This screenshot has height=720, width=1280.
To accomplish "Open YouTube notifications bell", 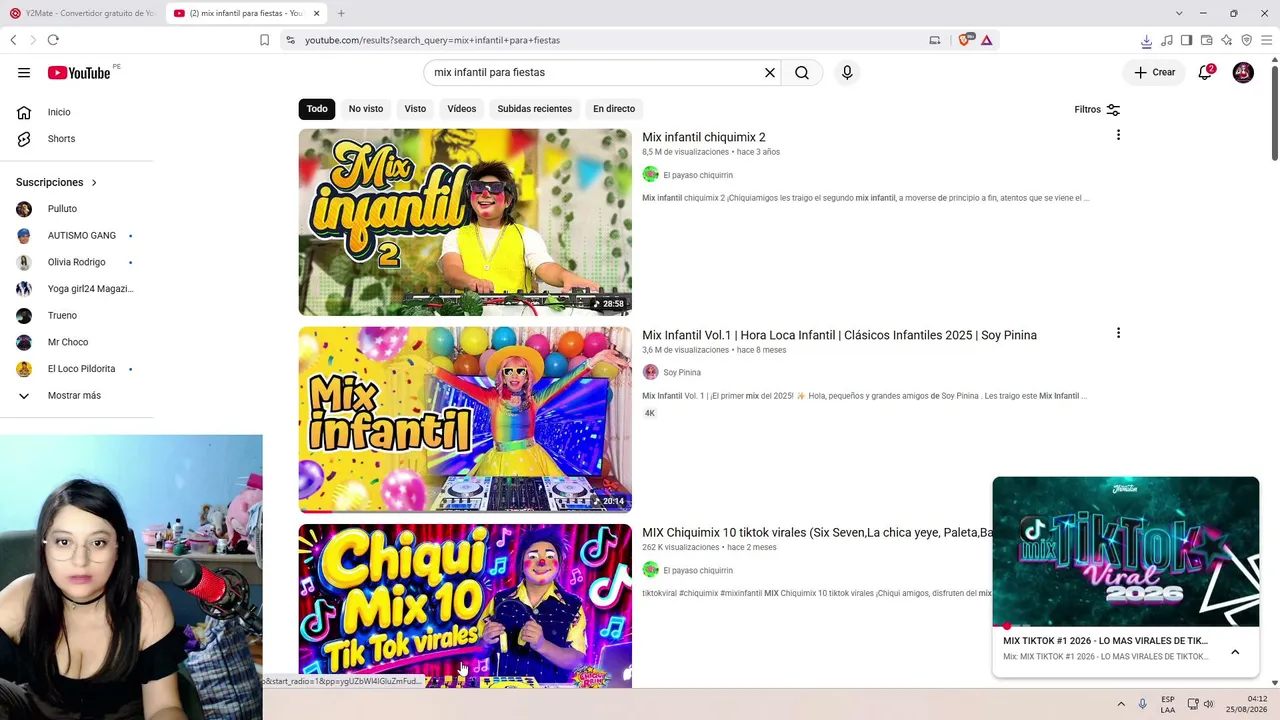I will pyautogui.click(x=1206, y=72).
